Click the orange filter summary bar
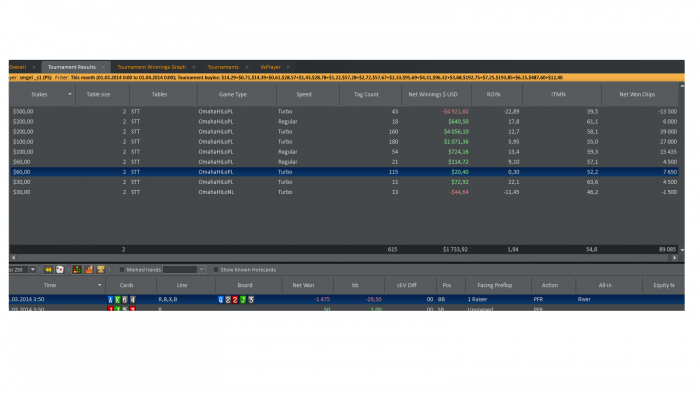The width and height of the screenshot is (700, 394). click(x=346, y=78)
